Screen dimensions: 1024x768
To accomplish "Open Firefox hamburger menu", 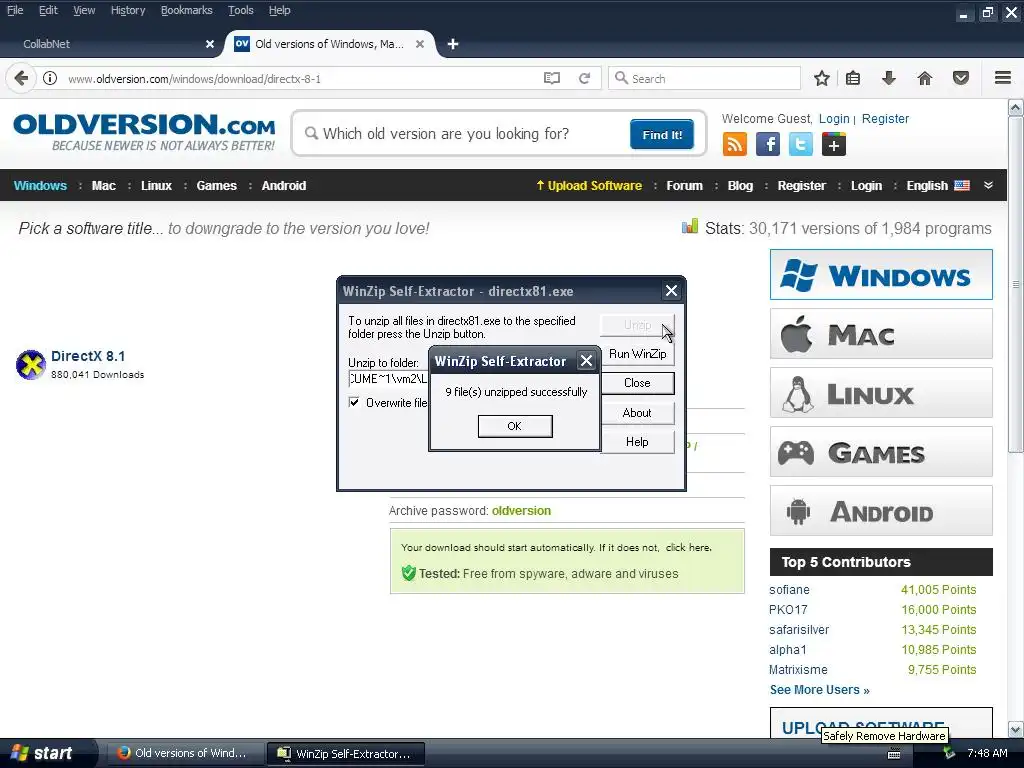I will pyautogui.click(x=1003, y=78).
